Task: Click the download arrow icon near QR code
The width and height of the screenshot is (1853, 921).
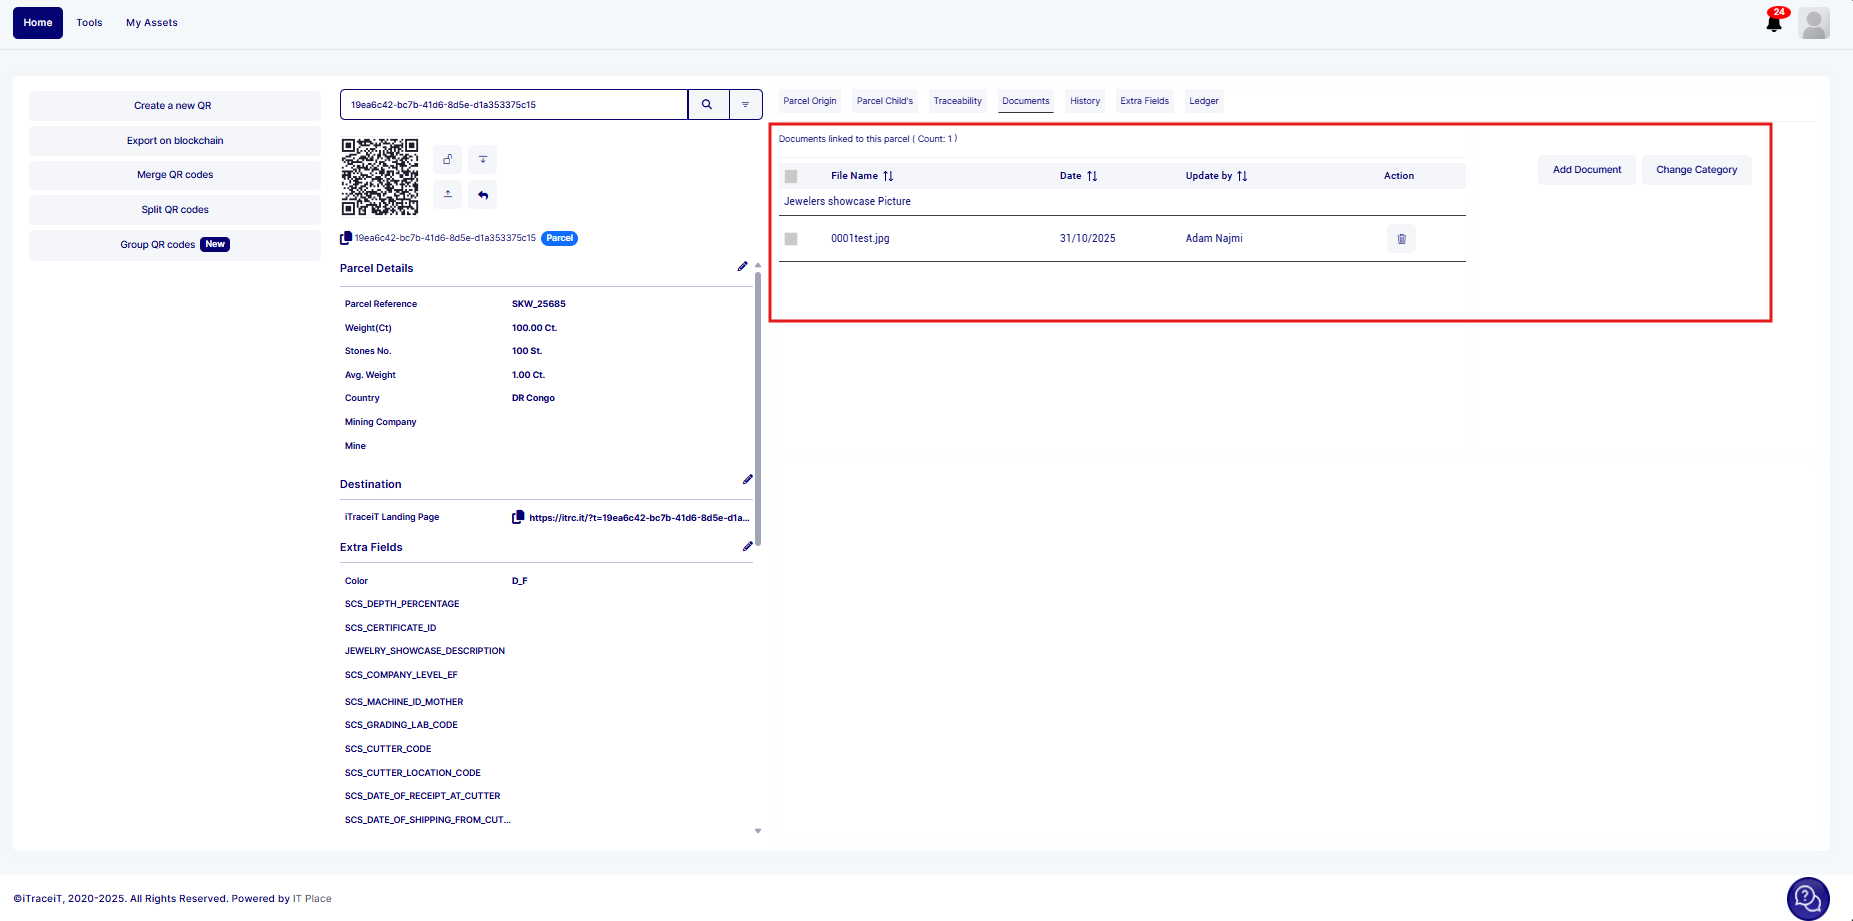Action: pos(483,160)
